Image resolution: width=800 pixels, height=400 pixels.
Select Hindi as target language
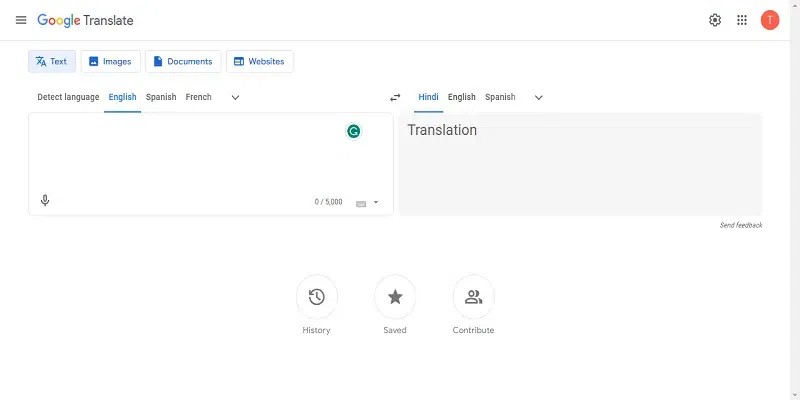coord(428,97)
